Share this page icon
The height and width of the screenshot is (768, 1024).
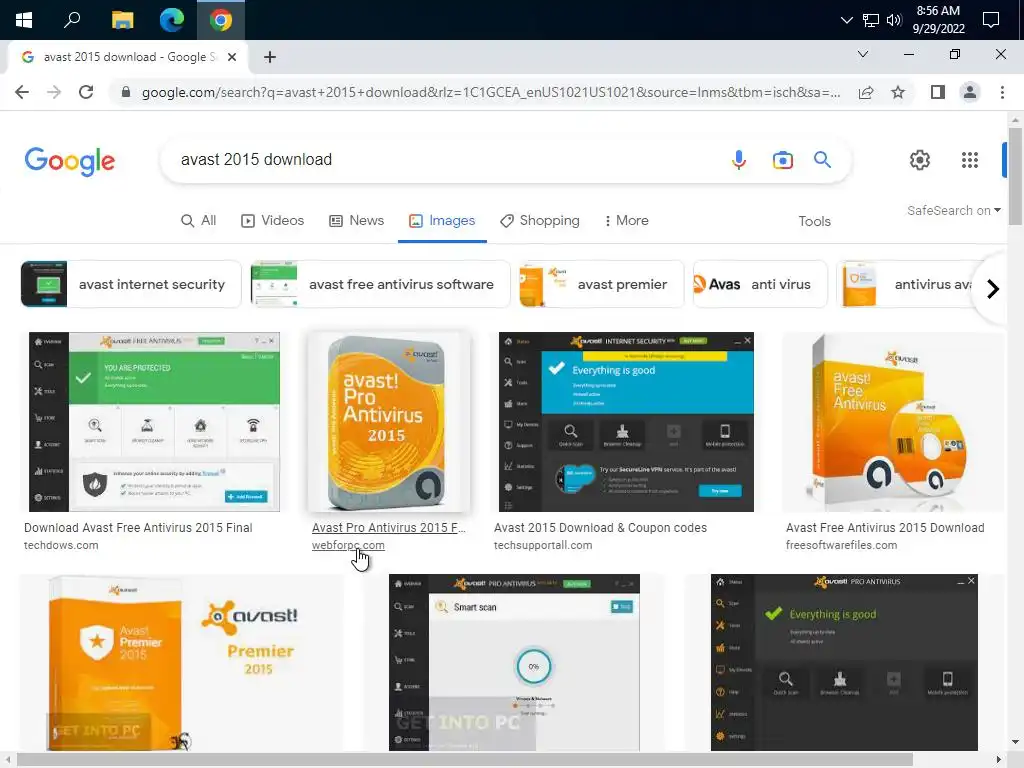tap(866, 92)
